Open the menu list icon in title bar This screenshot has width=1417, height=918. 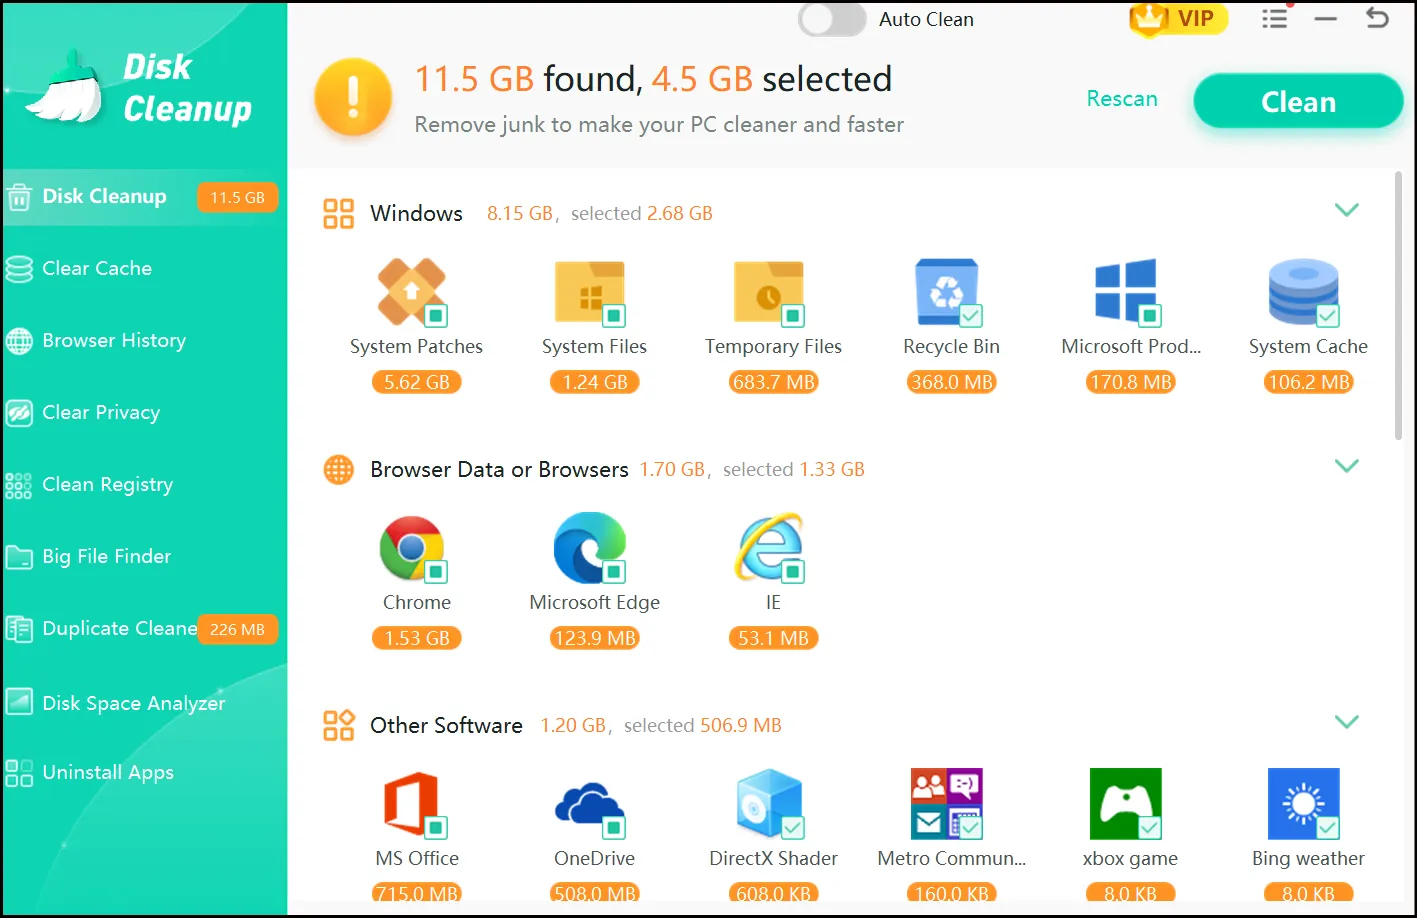[x=1274, y=18]
